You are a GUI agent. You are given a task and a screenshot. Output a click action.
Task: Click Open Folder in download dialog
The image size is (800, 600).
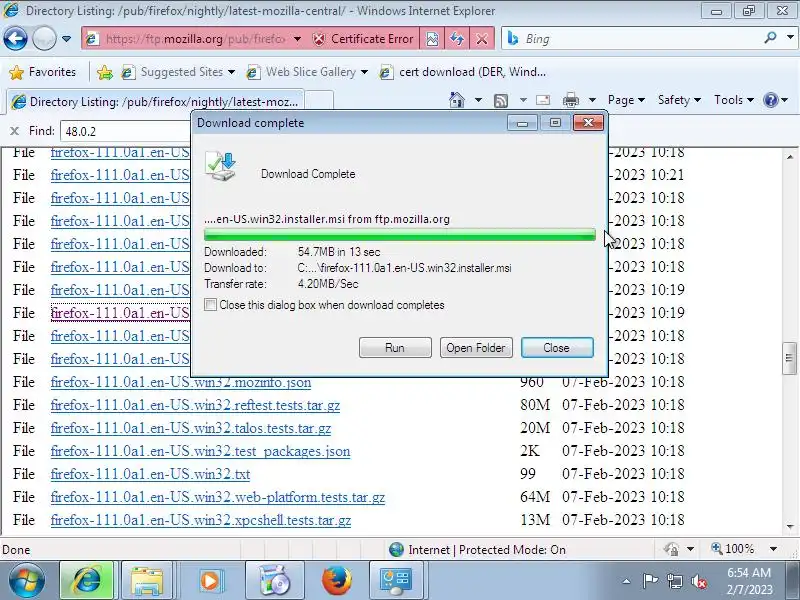pyautogui.click(x=476, y=347)
